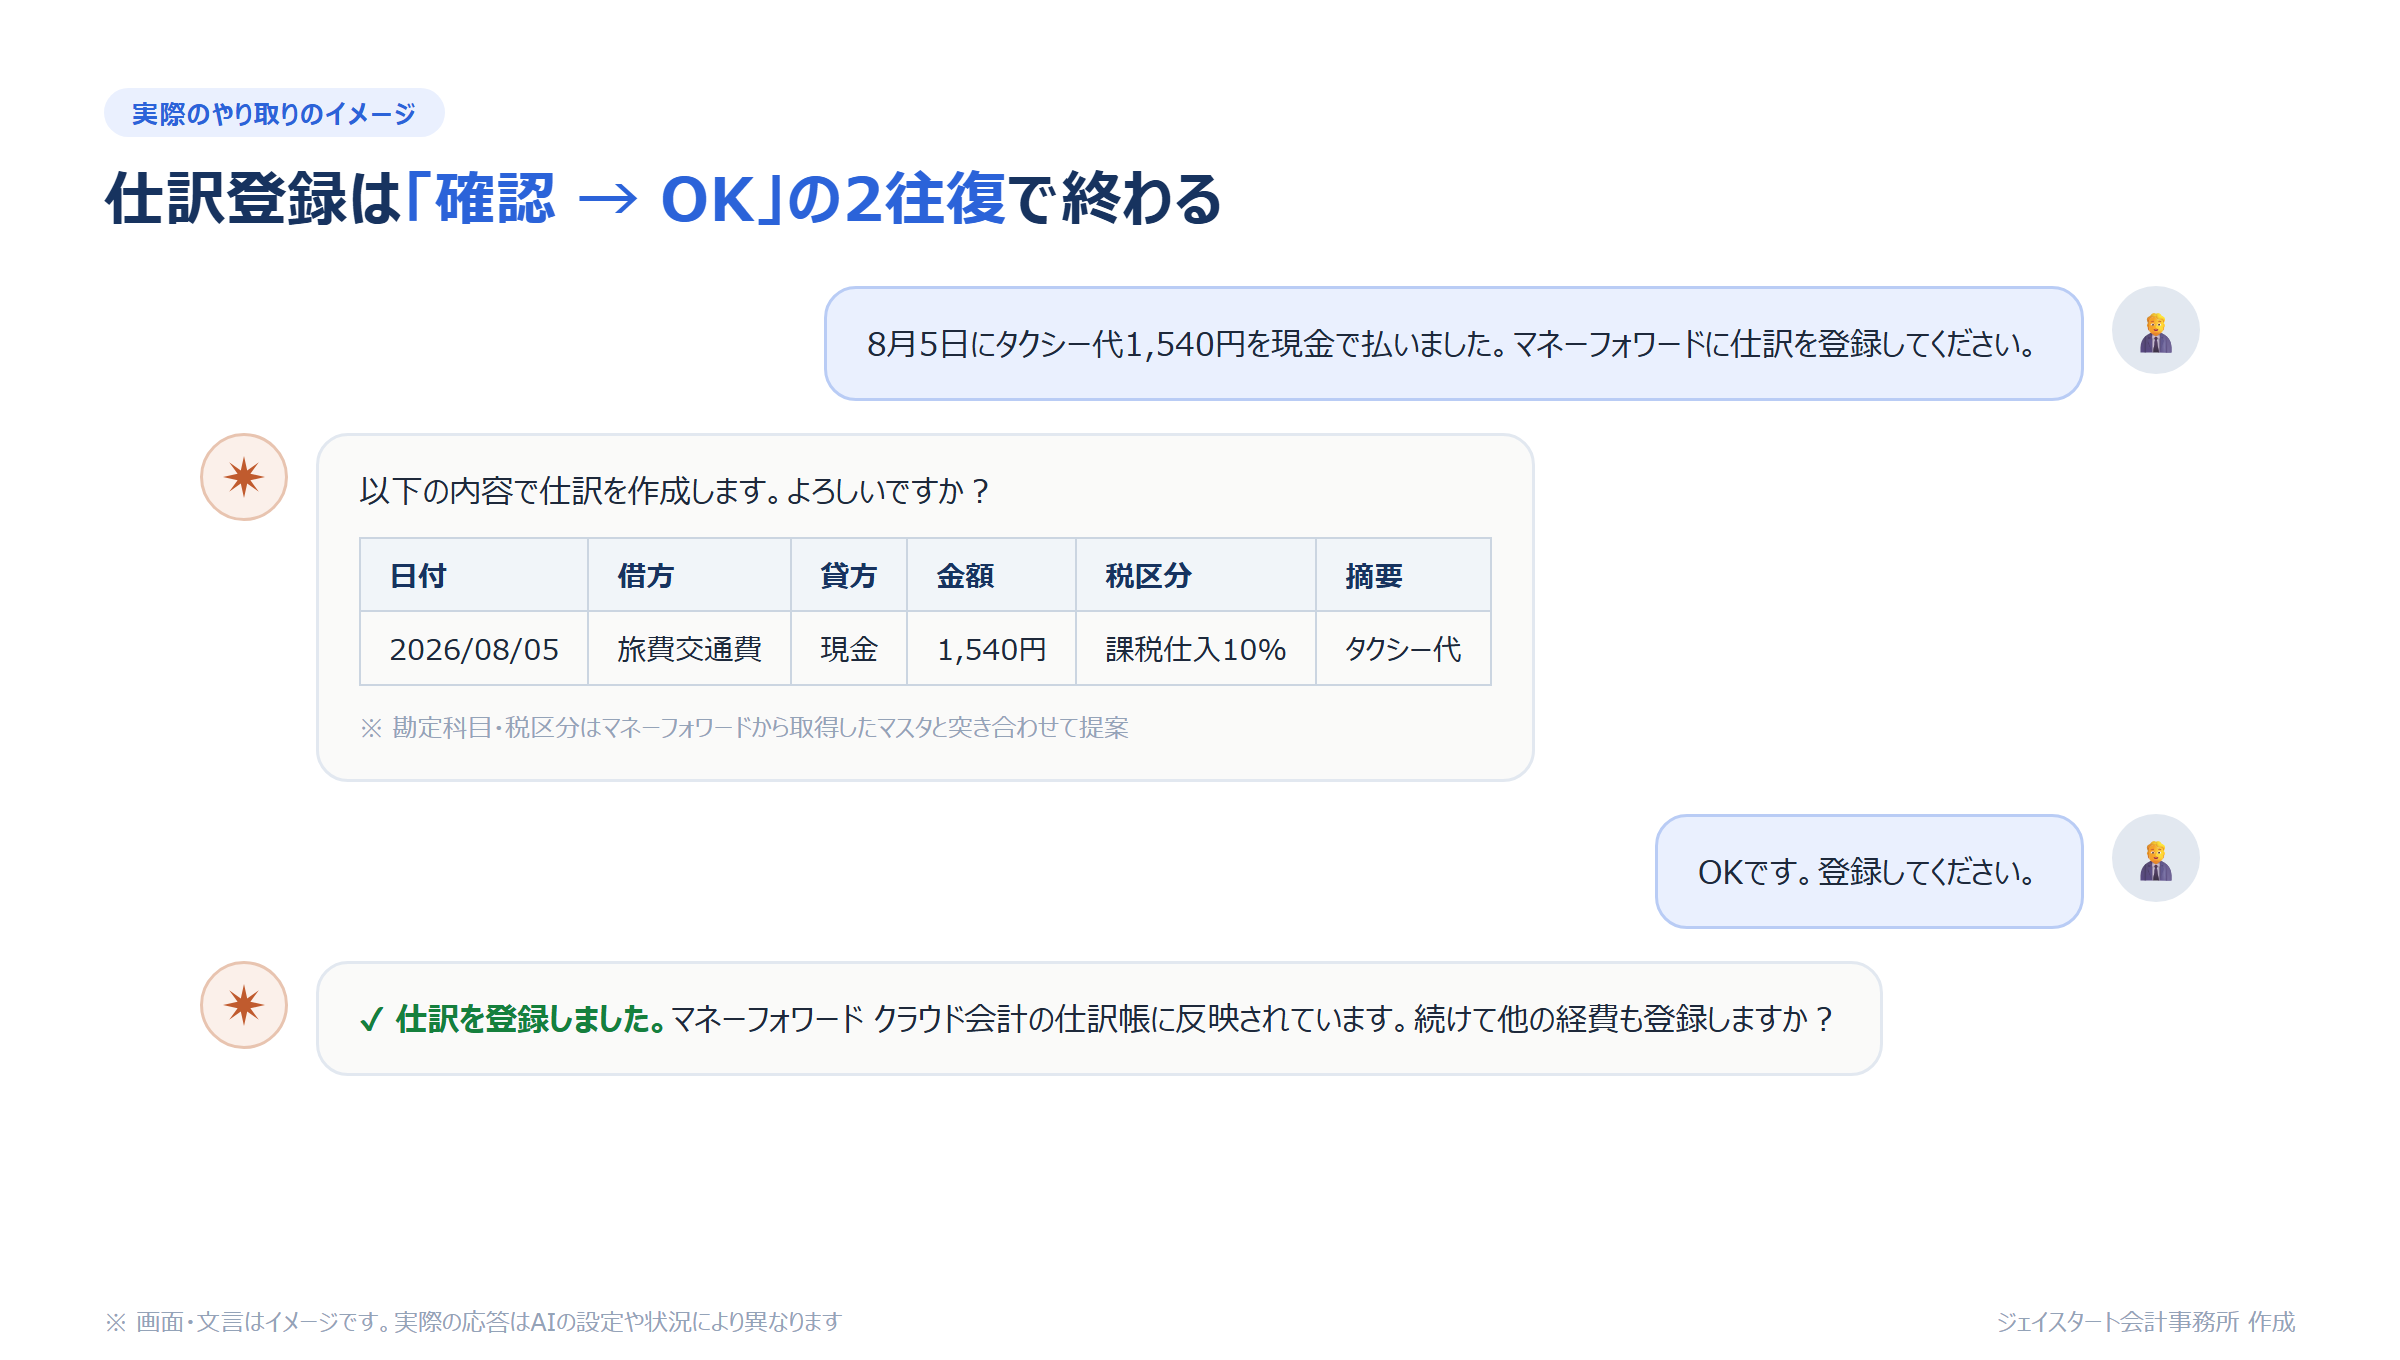Select the date cell 2026/08/05
The image size is (2400, 1360).
(x=474, y=649)
